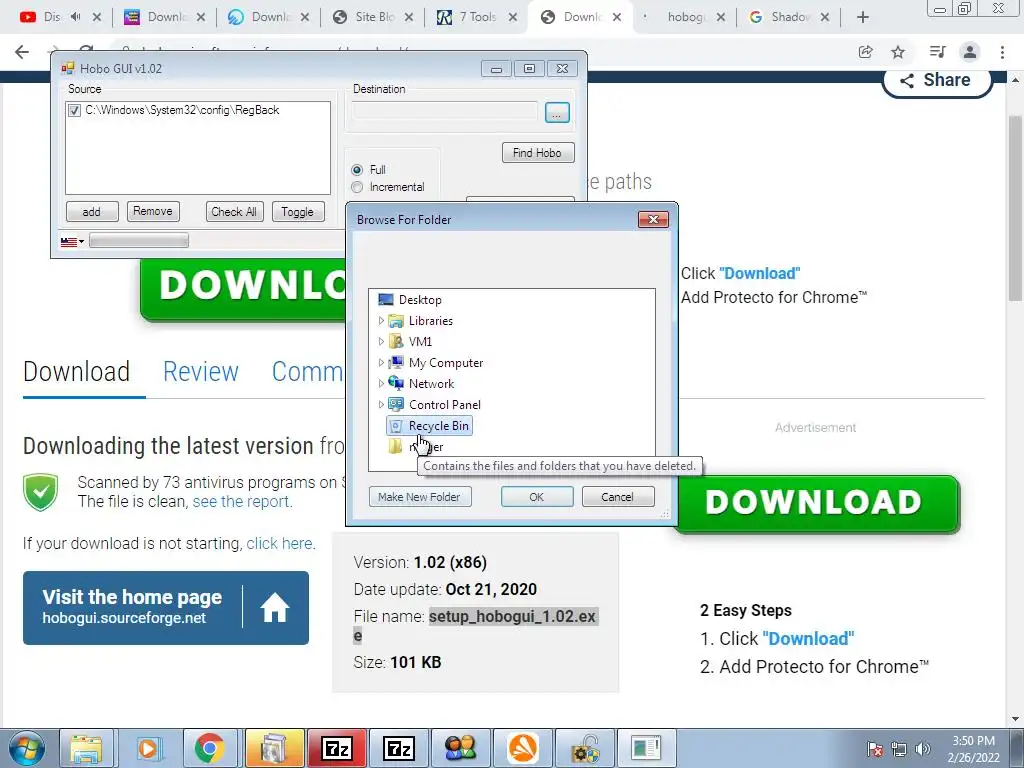Viewport: 1024px width, 768px height.
Task: Open the Review tab on the page
Action: point(200,372)
